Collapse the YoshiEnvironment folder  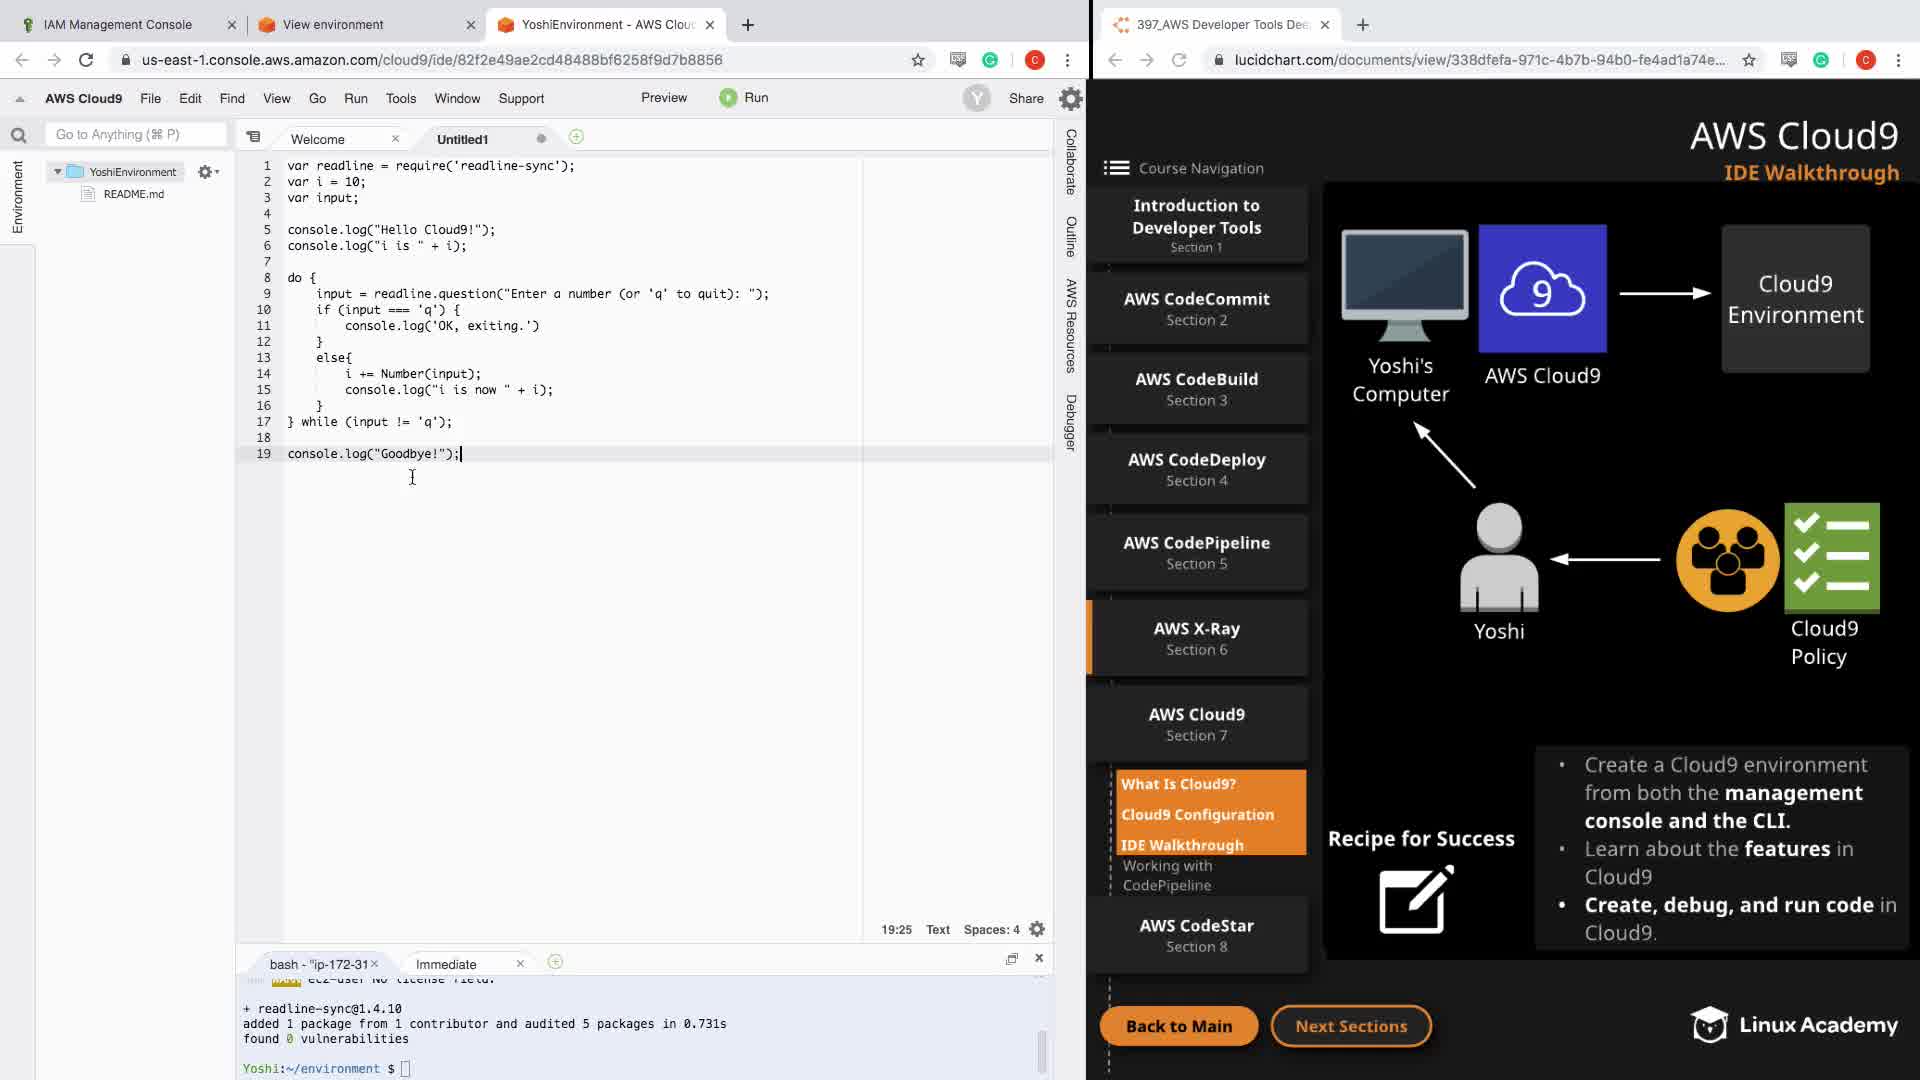[x=58, y=172]
